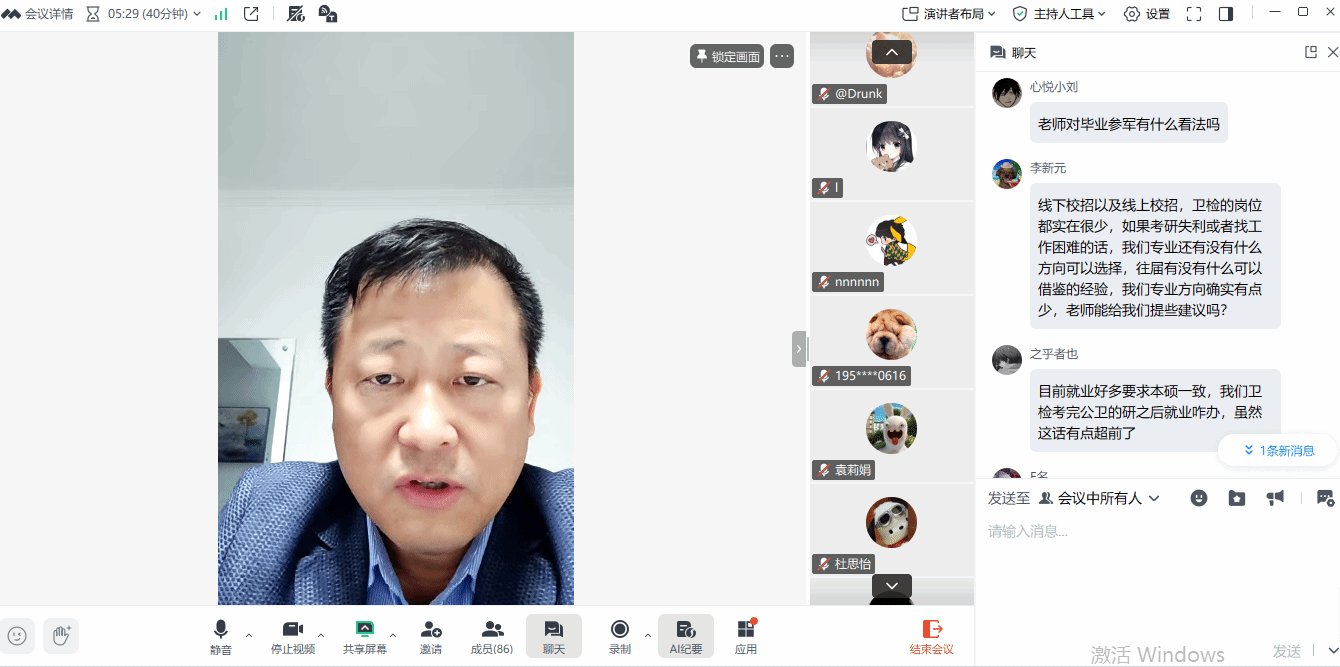Jump to the 1条新消息 new message

pos(1278,450)
